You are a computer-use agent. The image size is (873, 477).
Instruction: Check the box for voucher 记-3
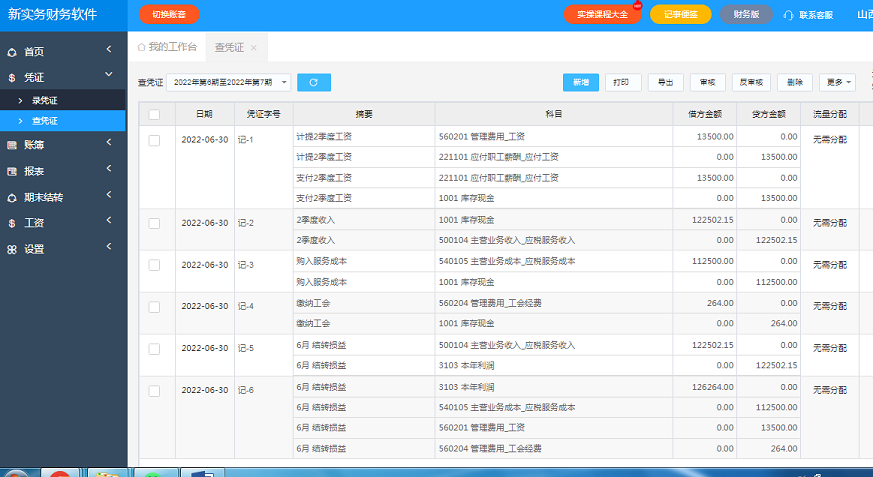pos(154,265)
